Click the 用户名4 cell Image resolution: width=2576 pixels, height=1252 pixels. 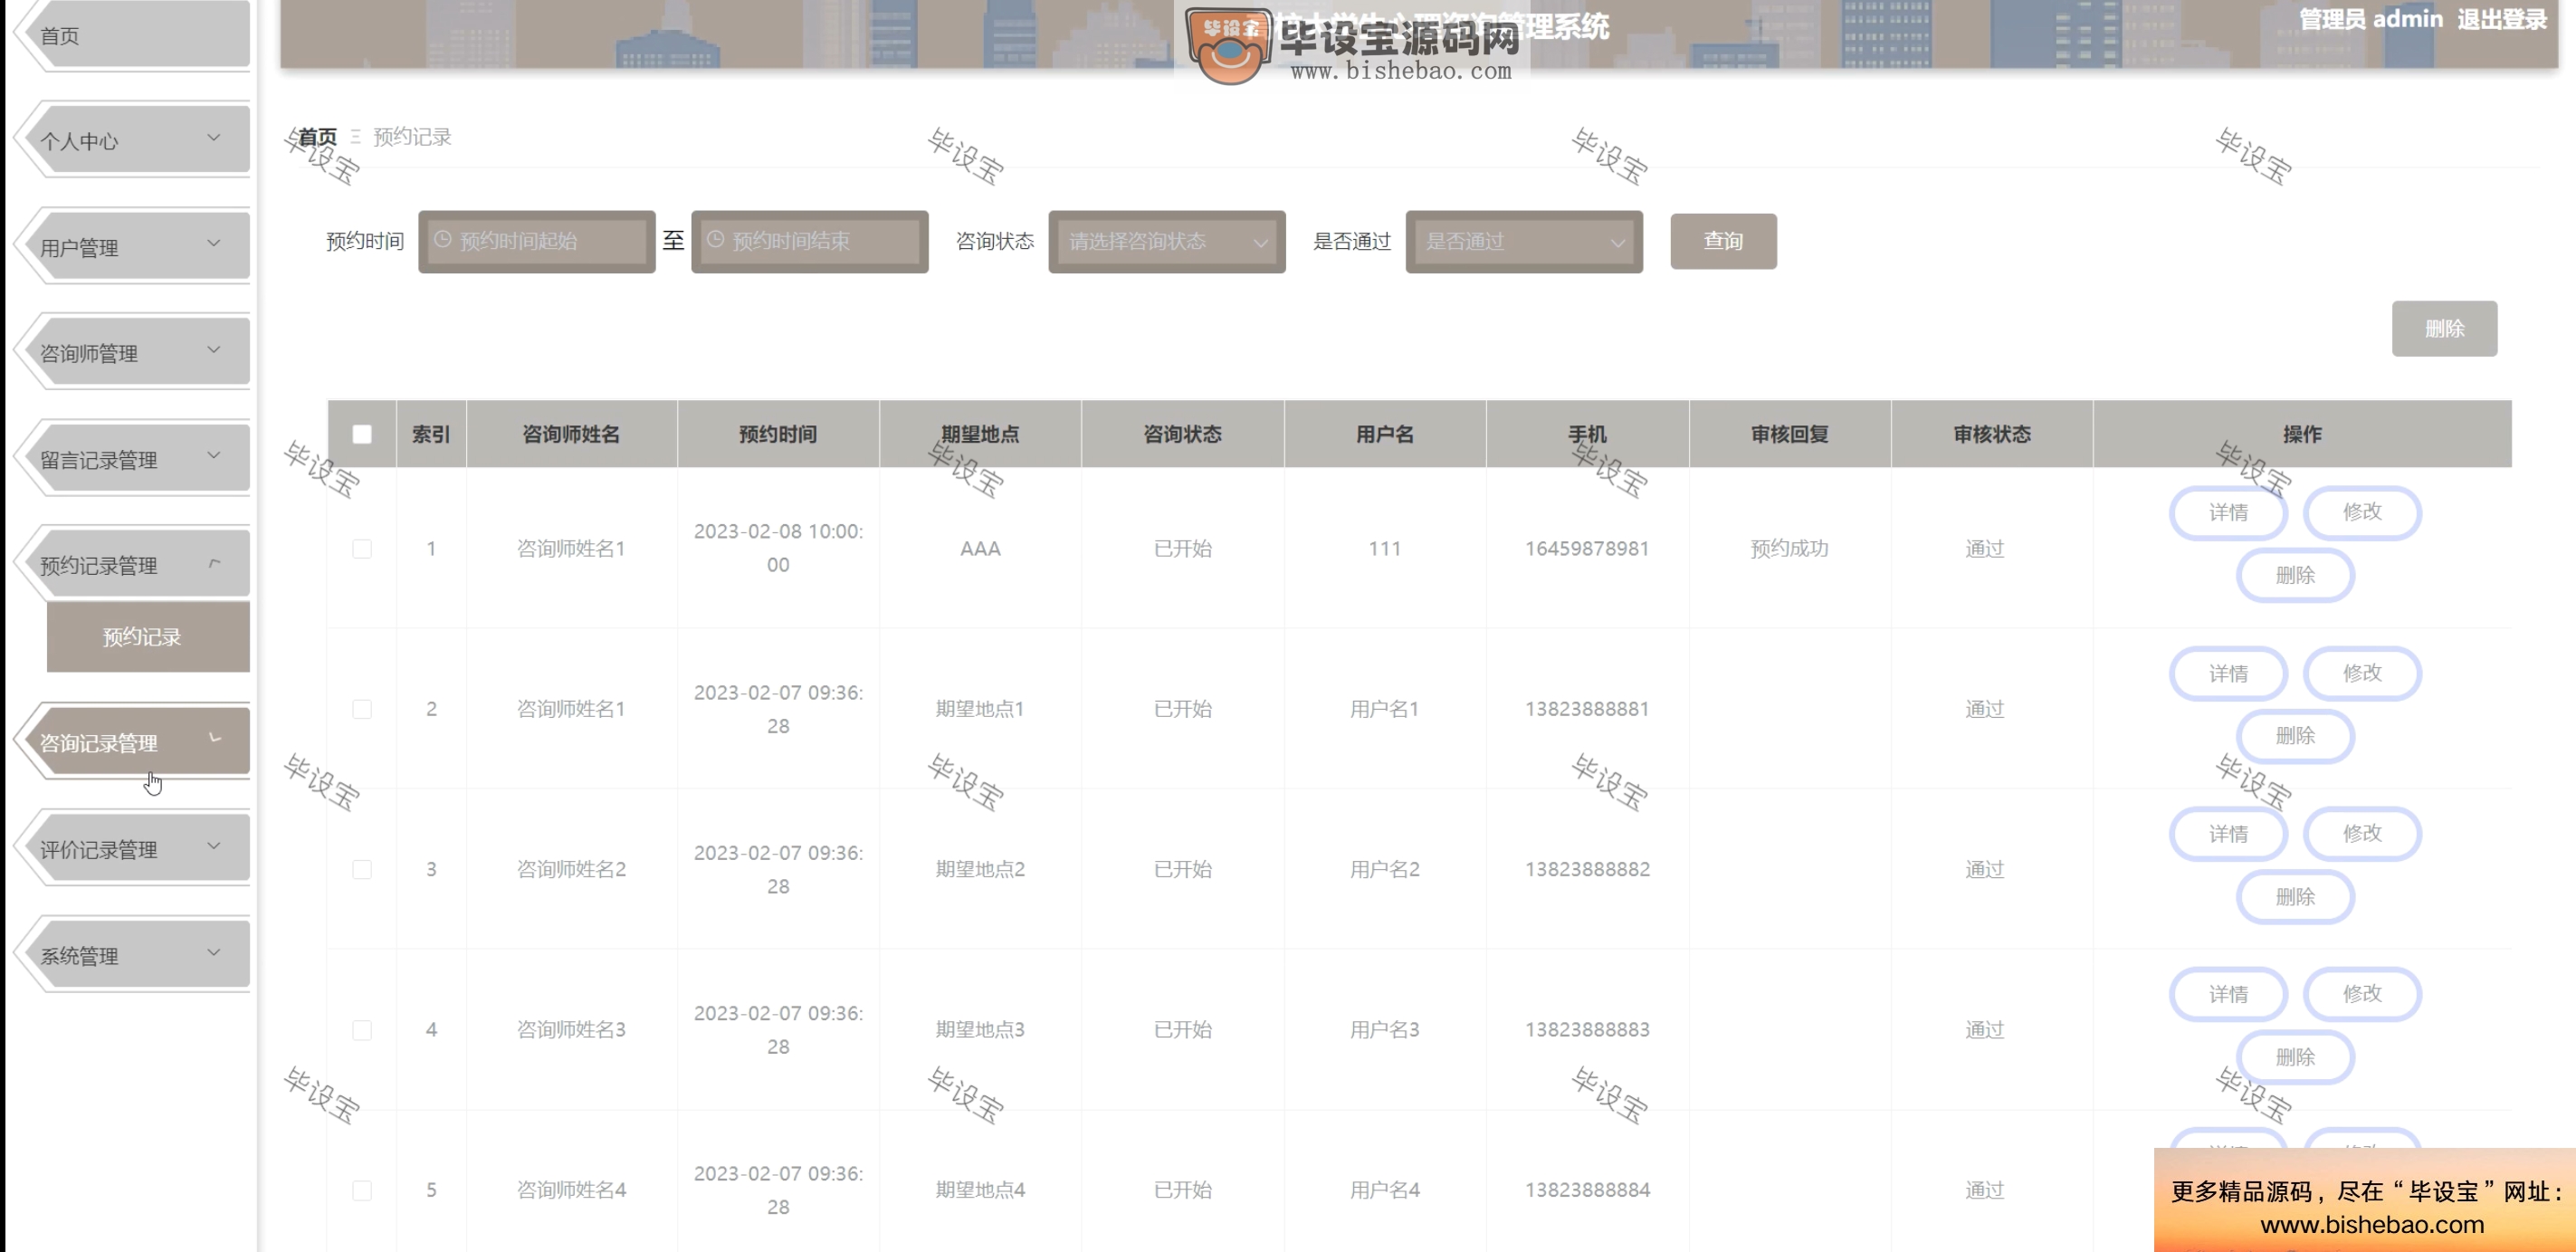(1385, 1190)
